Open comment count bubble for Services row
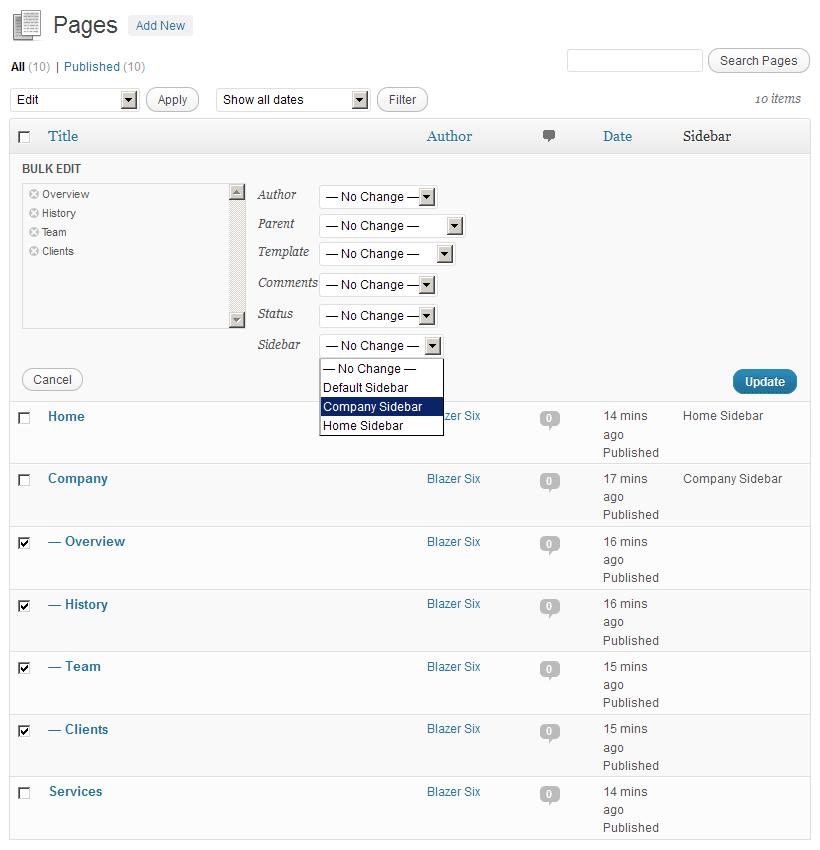The height and width of the screenshot is (850, 820). point(549,795)
